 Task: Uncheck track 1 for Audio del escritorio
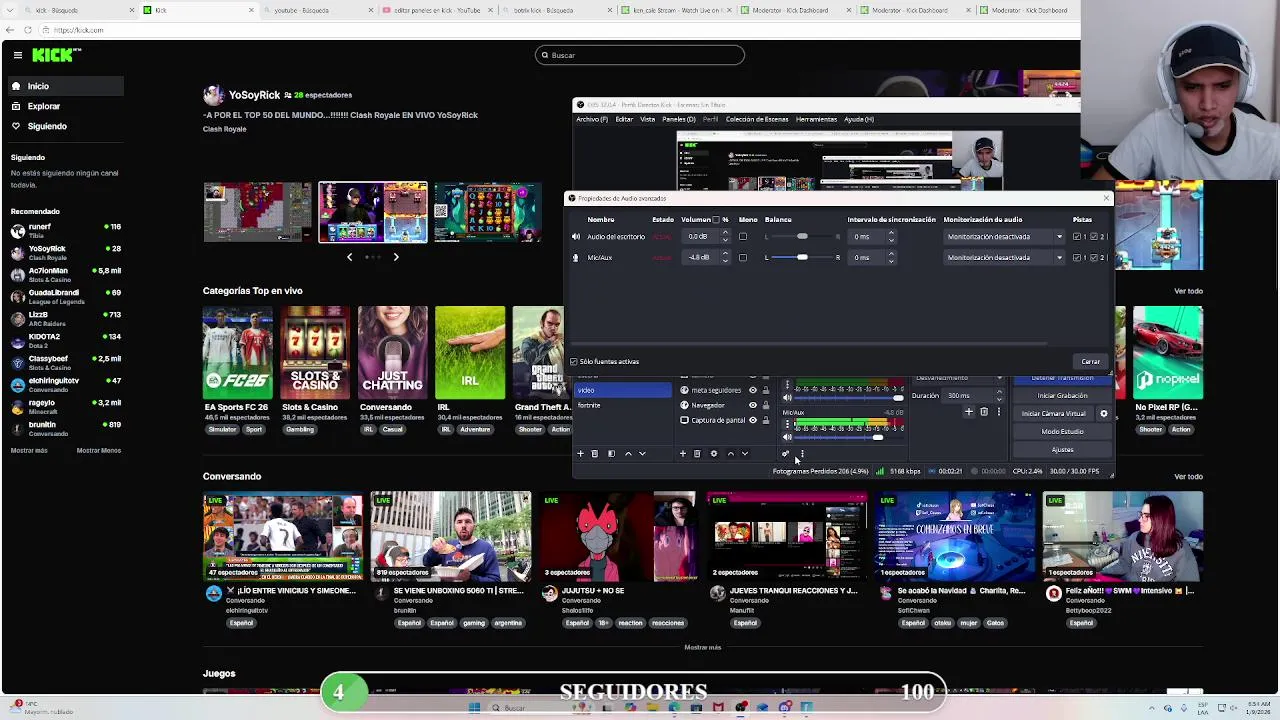(x=1078, y=237)
